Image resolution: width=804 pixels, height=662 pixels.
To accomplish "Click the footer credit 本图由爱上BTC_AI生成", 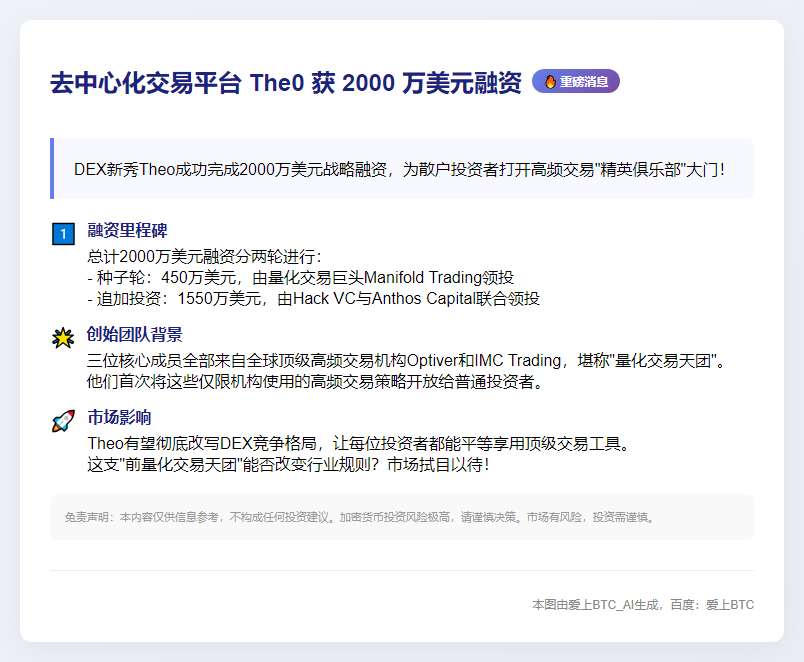I will [x=643, y=605].
